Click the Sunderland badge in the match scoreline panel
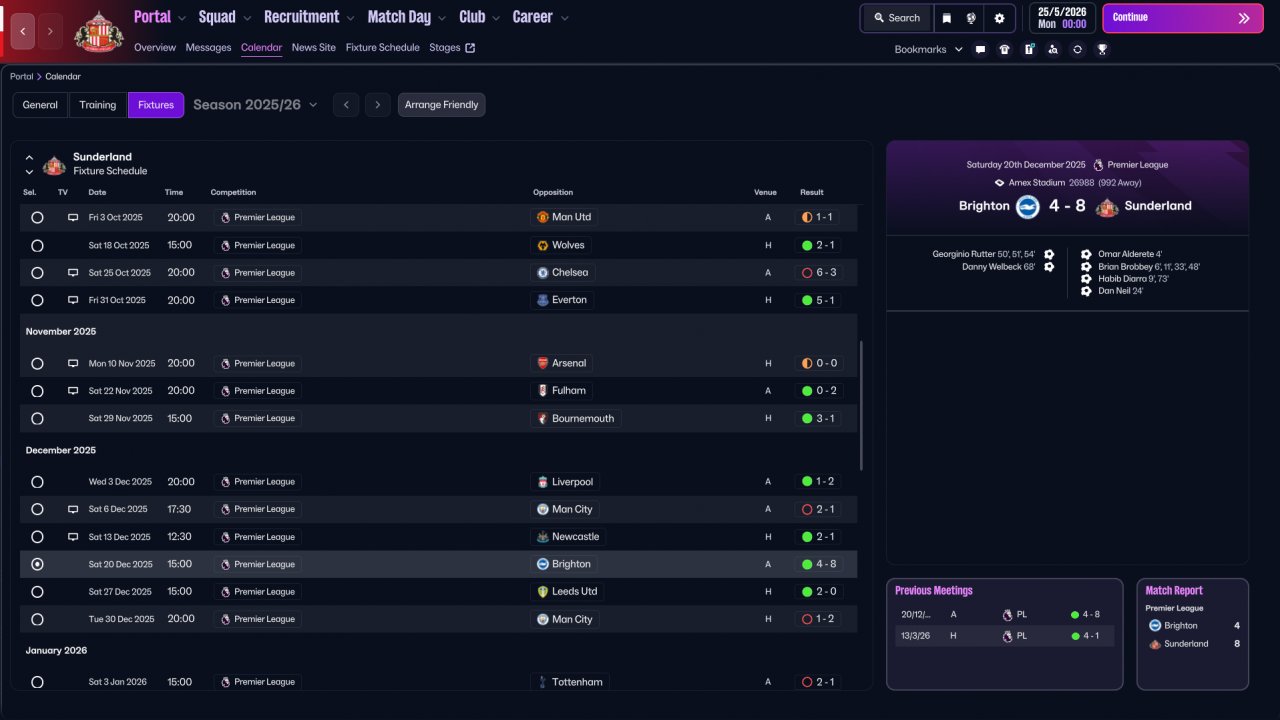 click(1107, 206)
